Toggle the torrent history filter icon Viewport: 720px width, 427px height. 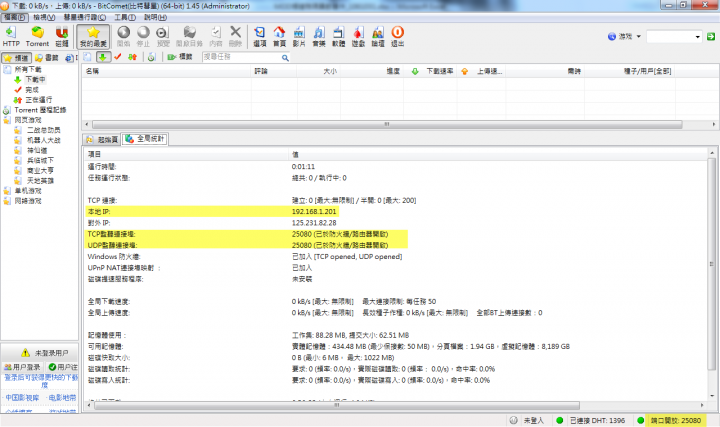(152, 57)
